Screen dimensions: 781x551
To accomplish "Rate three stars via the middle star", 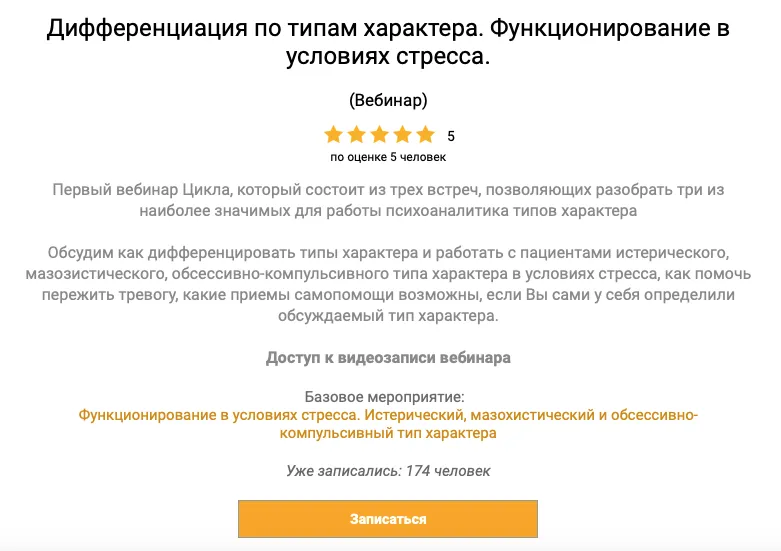I will pos(380,135).
